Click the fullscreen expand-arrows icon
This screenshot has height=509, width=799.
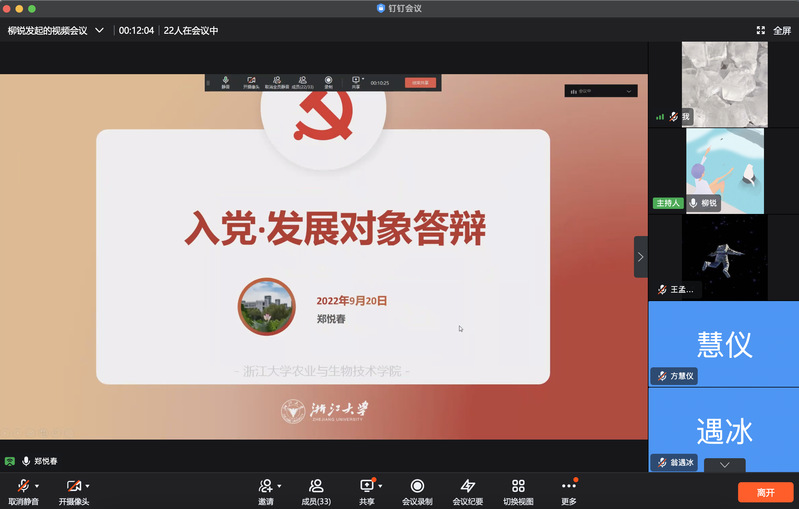click(x=761, y=31)
